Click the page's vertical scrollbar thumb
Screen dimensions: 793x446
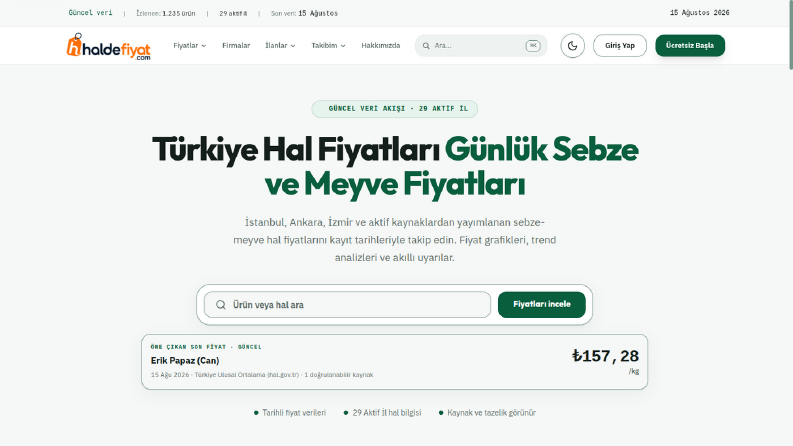point(790,34)
